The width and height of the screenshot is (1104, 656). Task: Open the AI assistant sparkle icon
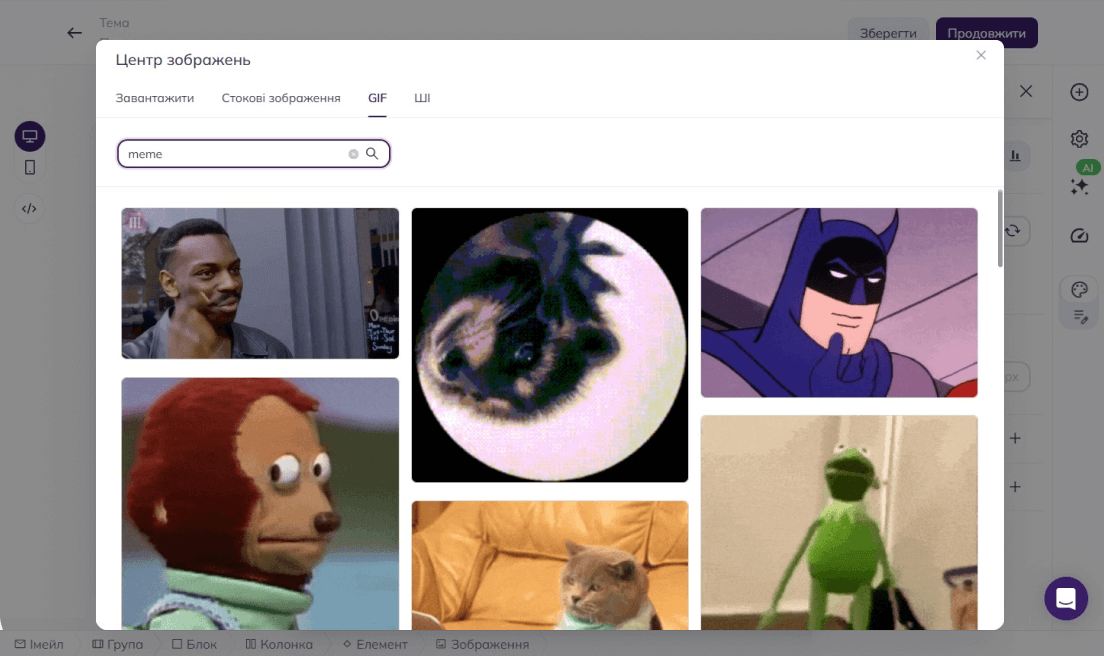coord(1079,187)
